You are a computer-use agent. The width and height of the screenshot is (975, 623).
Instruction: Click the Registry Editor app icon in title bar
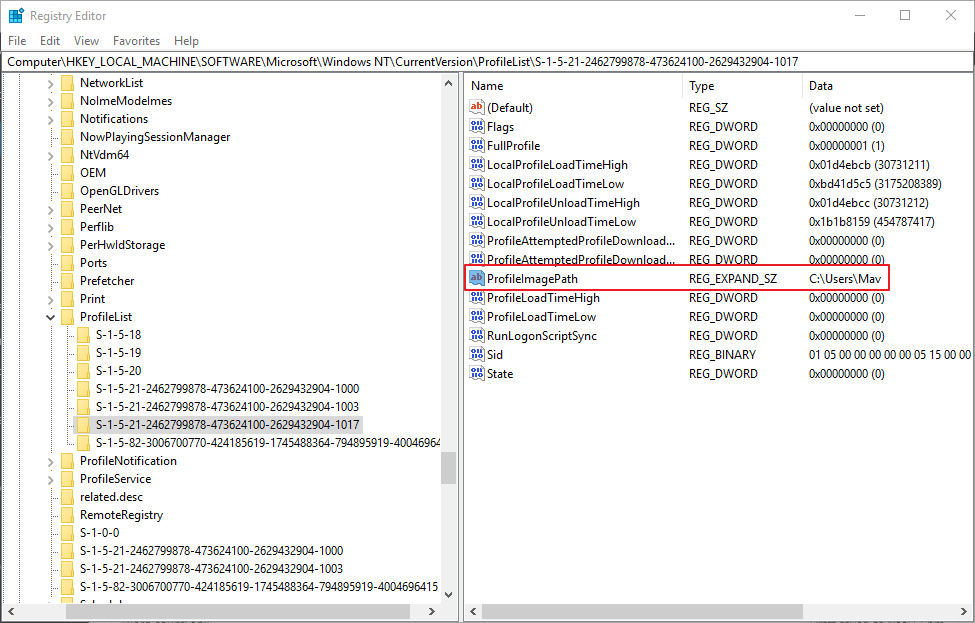16,16
